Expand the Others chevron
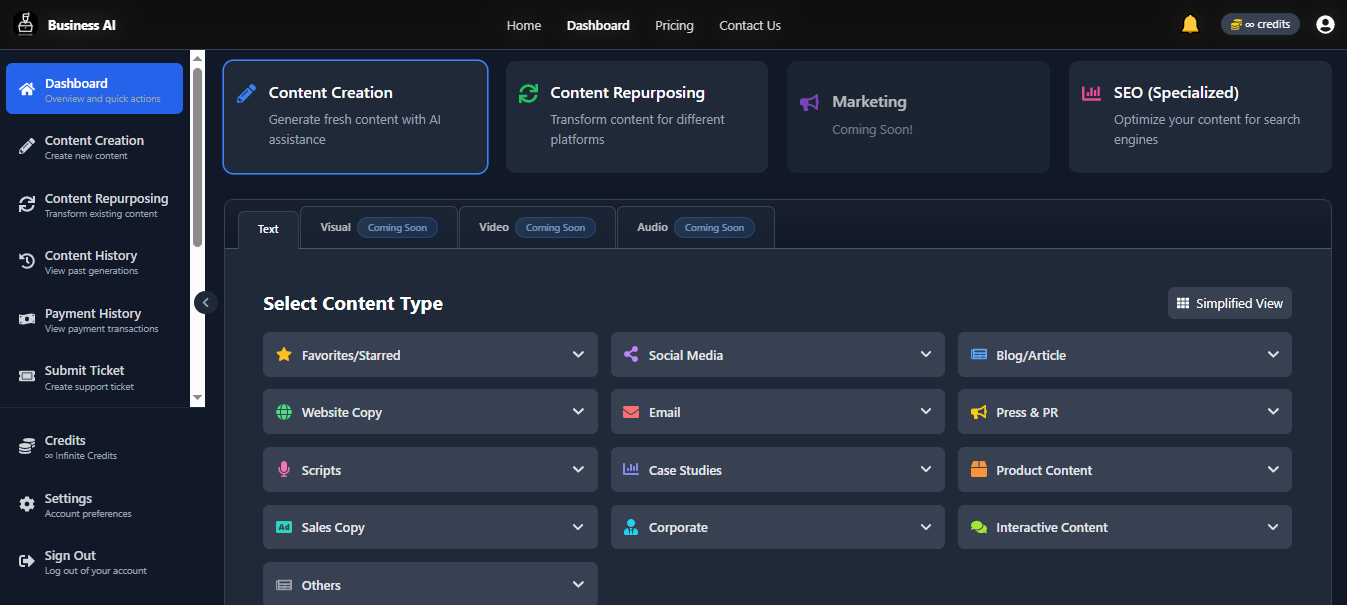1347x605 pixels. tap(578, 584)
